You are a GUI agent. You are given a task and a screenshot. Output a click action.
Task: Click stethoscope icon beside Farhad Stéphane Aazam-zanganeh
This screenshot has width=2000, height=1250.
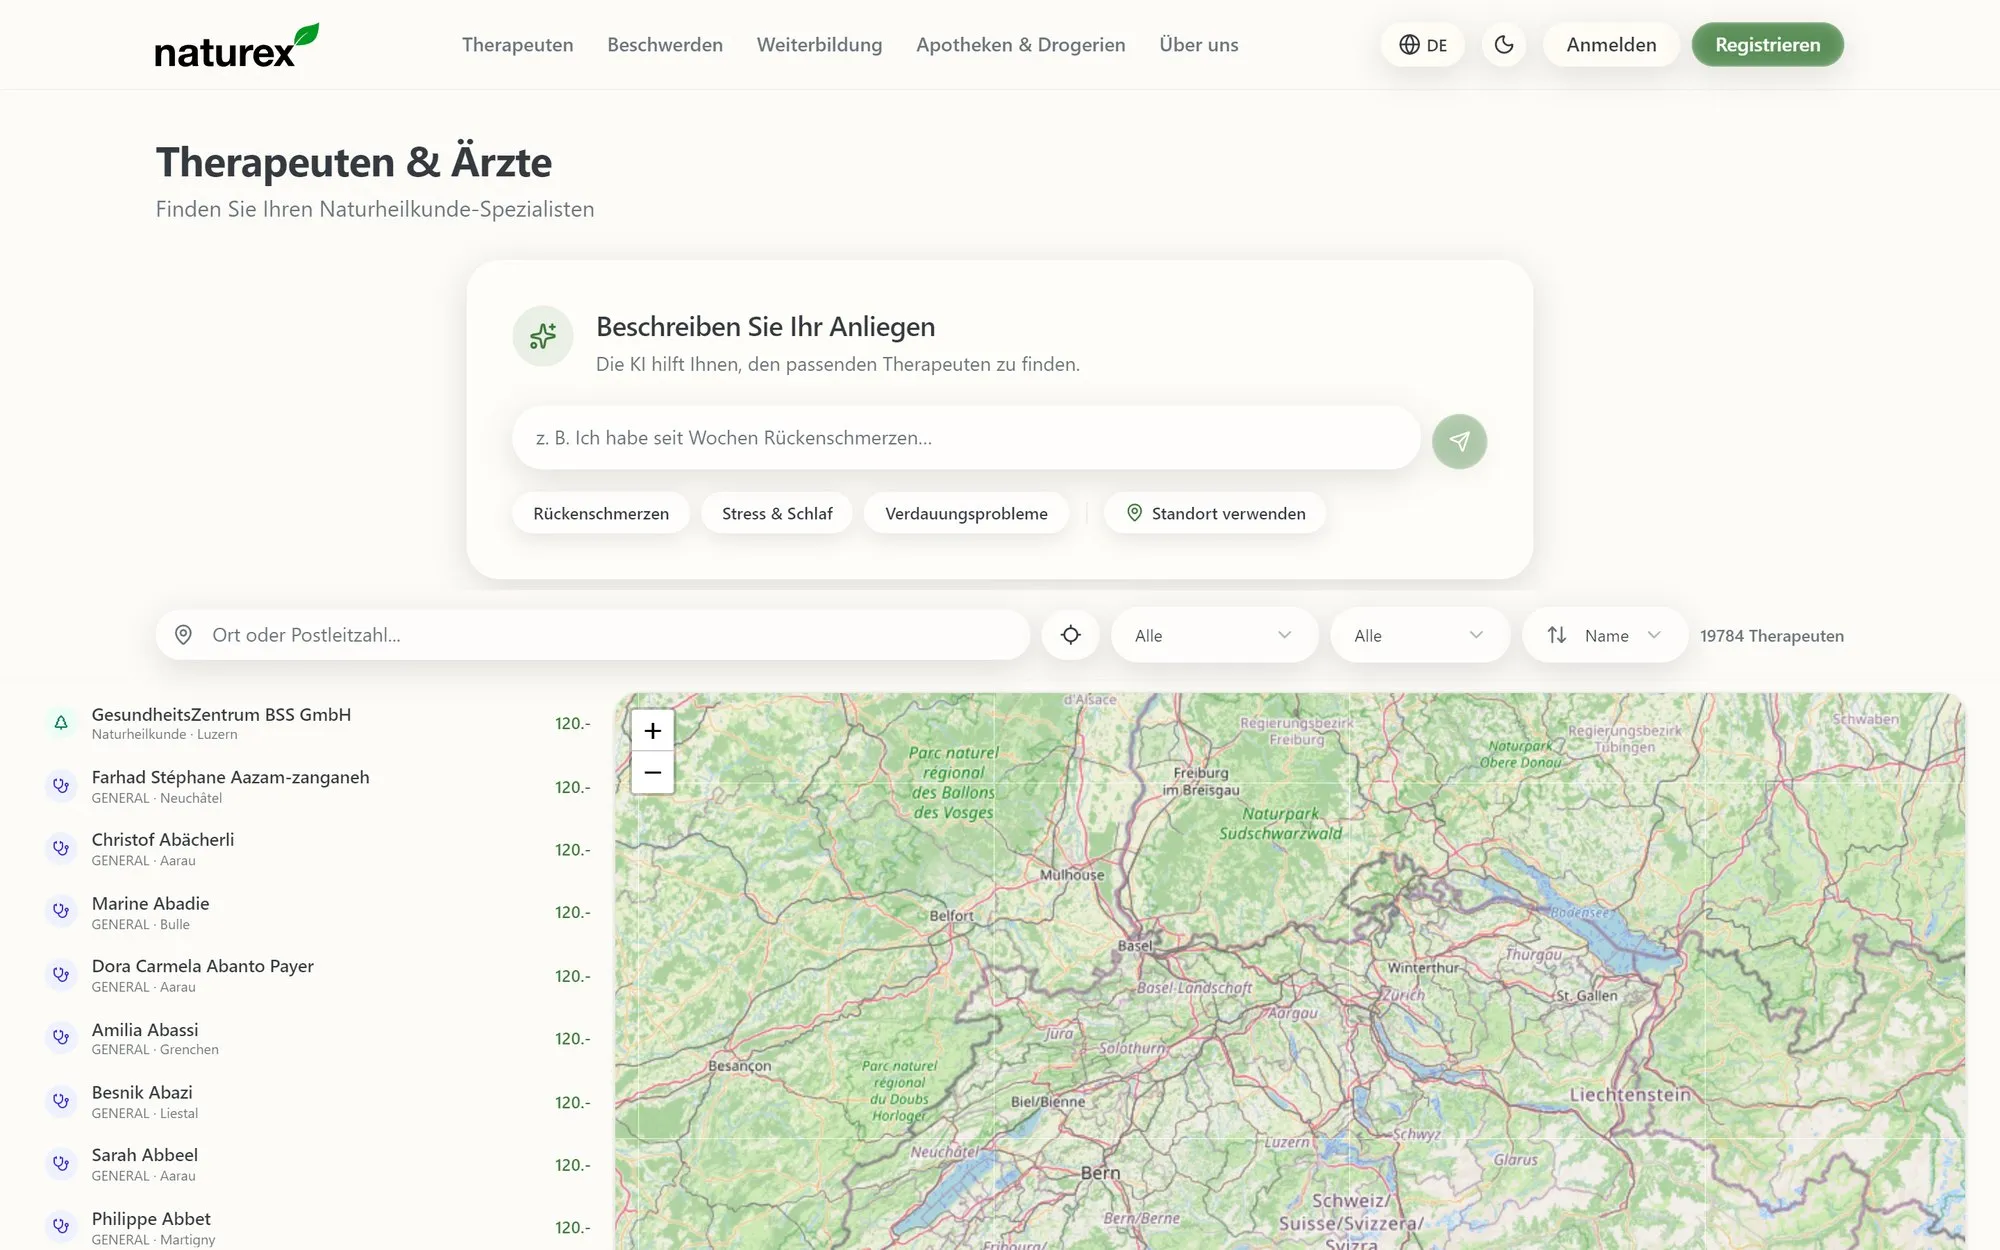point(61,786)
